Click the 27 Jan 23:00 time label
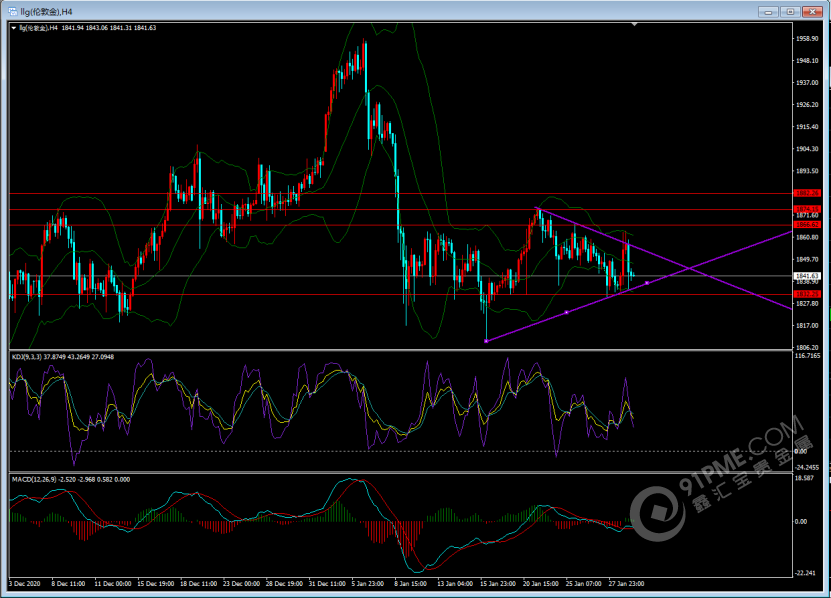Screen dimensions: 831x598 (x=626, y=584)
